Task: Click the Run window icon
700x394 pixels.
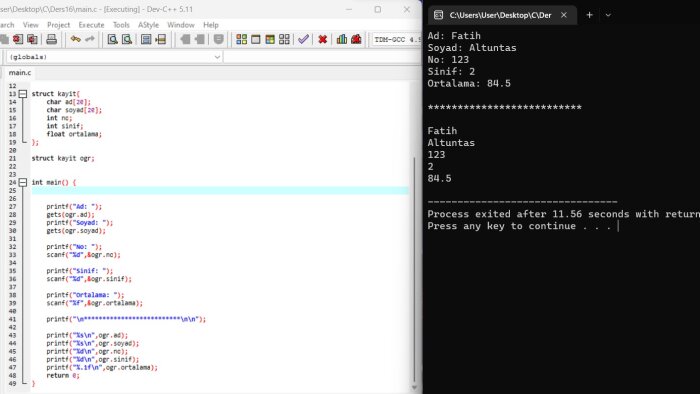Action: click(x=256, y=39)
